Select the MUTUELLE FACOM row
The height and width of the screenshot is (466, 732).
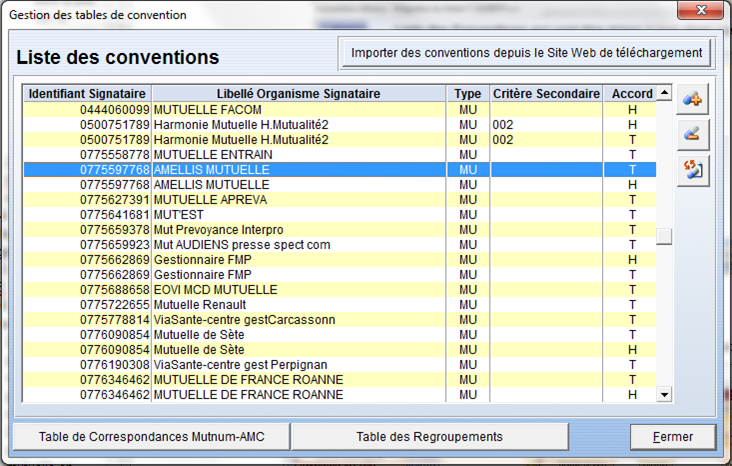coord(340,110)
